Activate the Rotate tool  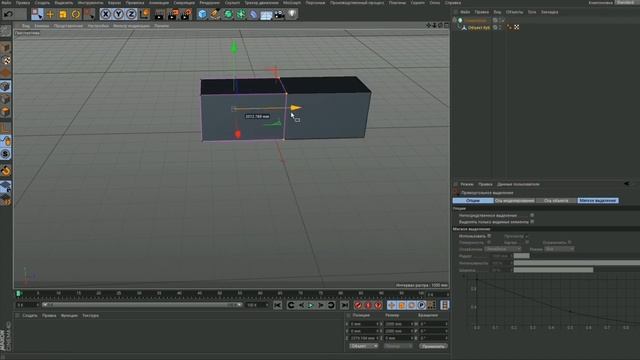click(76, 14)
